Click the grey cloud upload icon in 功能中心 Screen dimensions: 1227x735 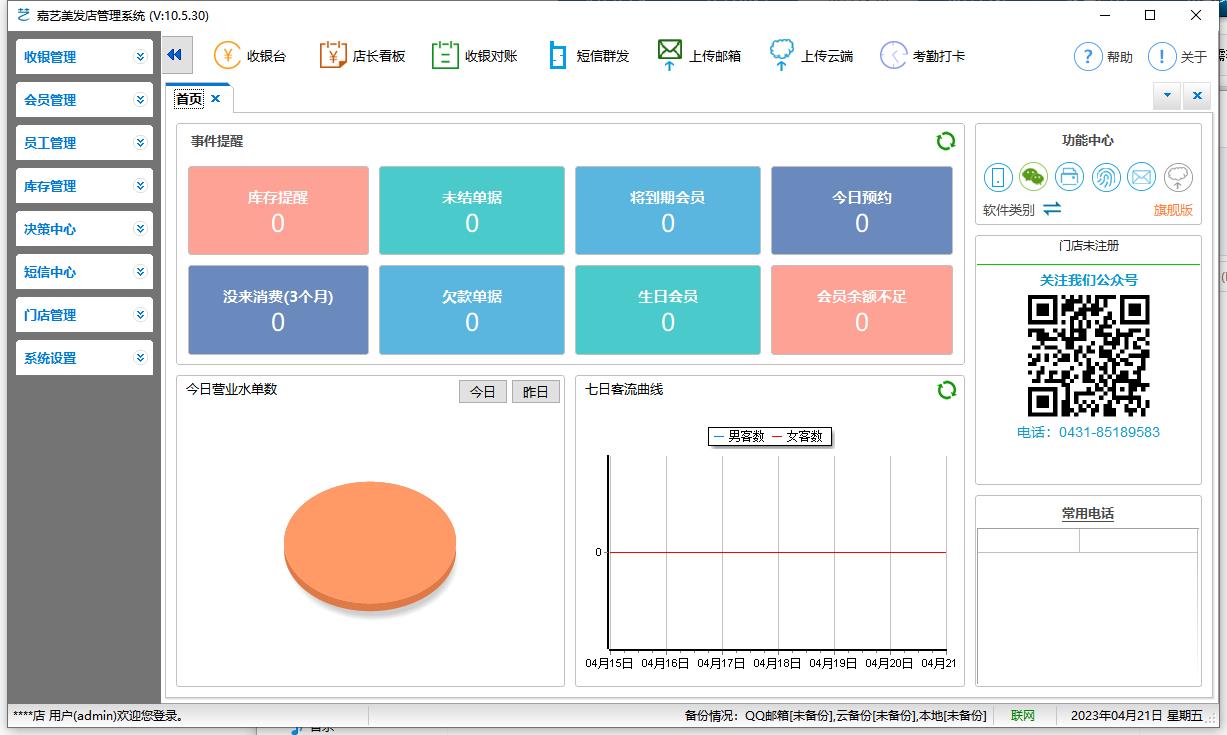1180,178
